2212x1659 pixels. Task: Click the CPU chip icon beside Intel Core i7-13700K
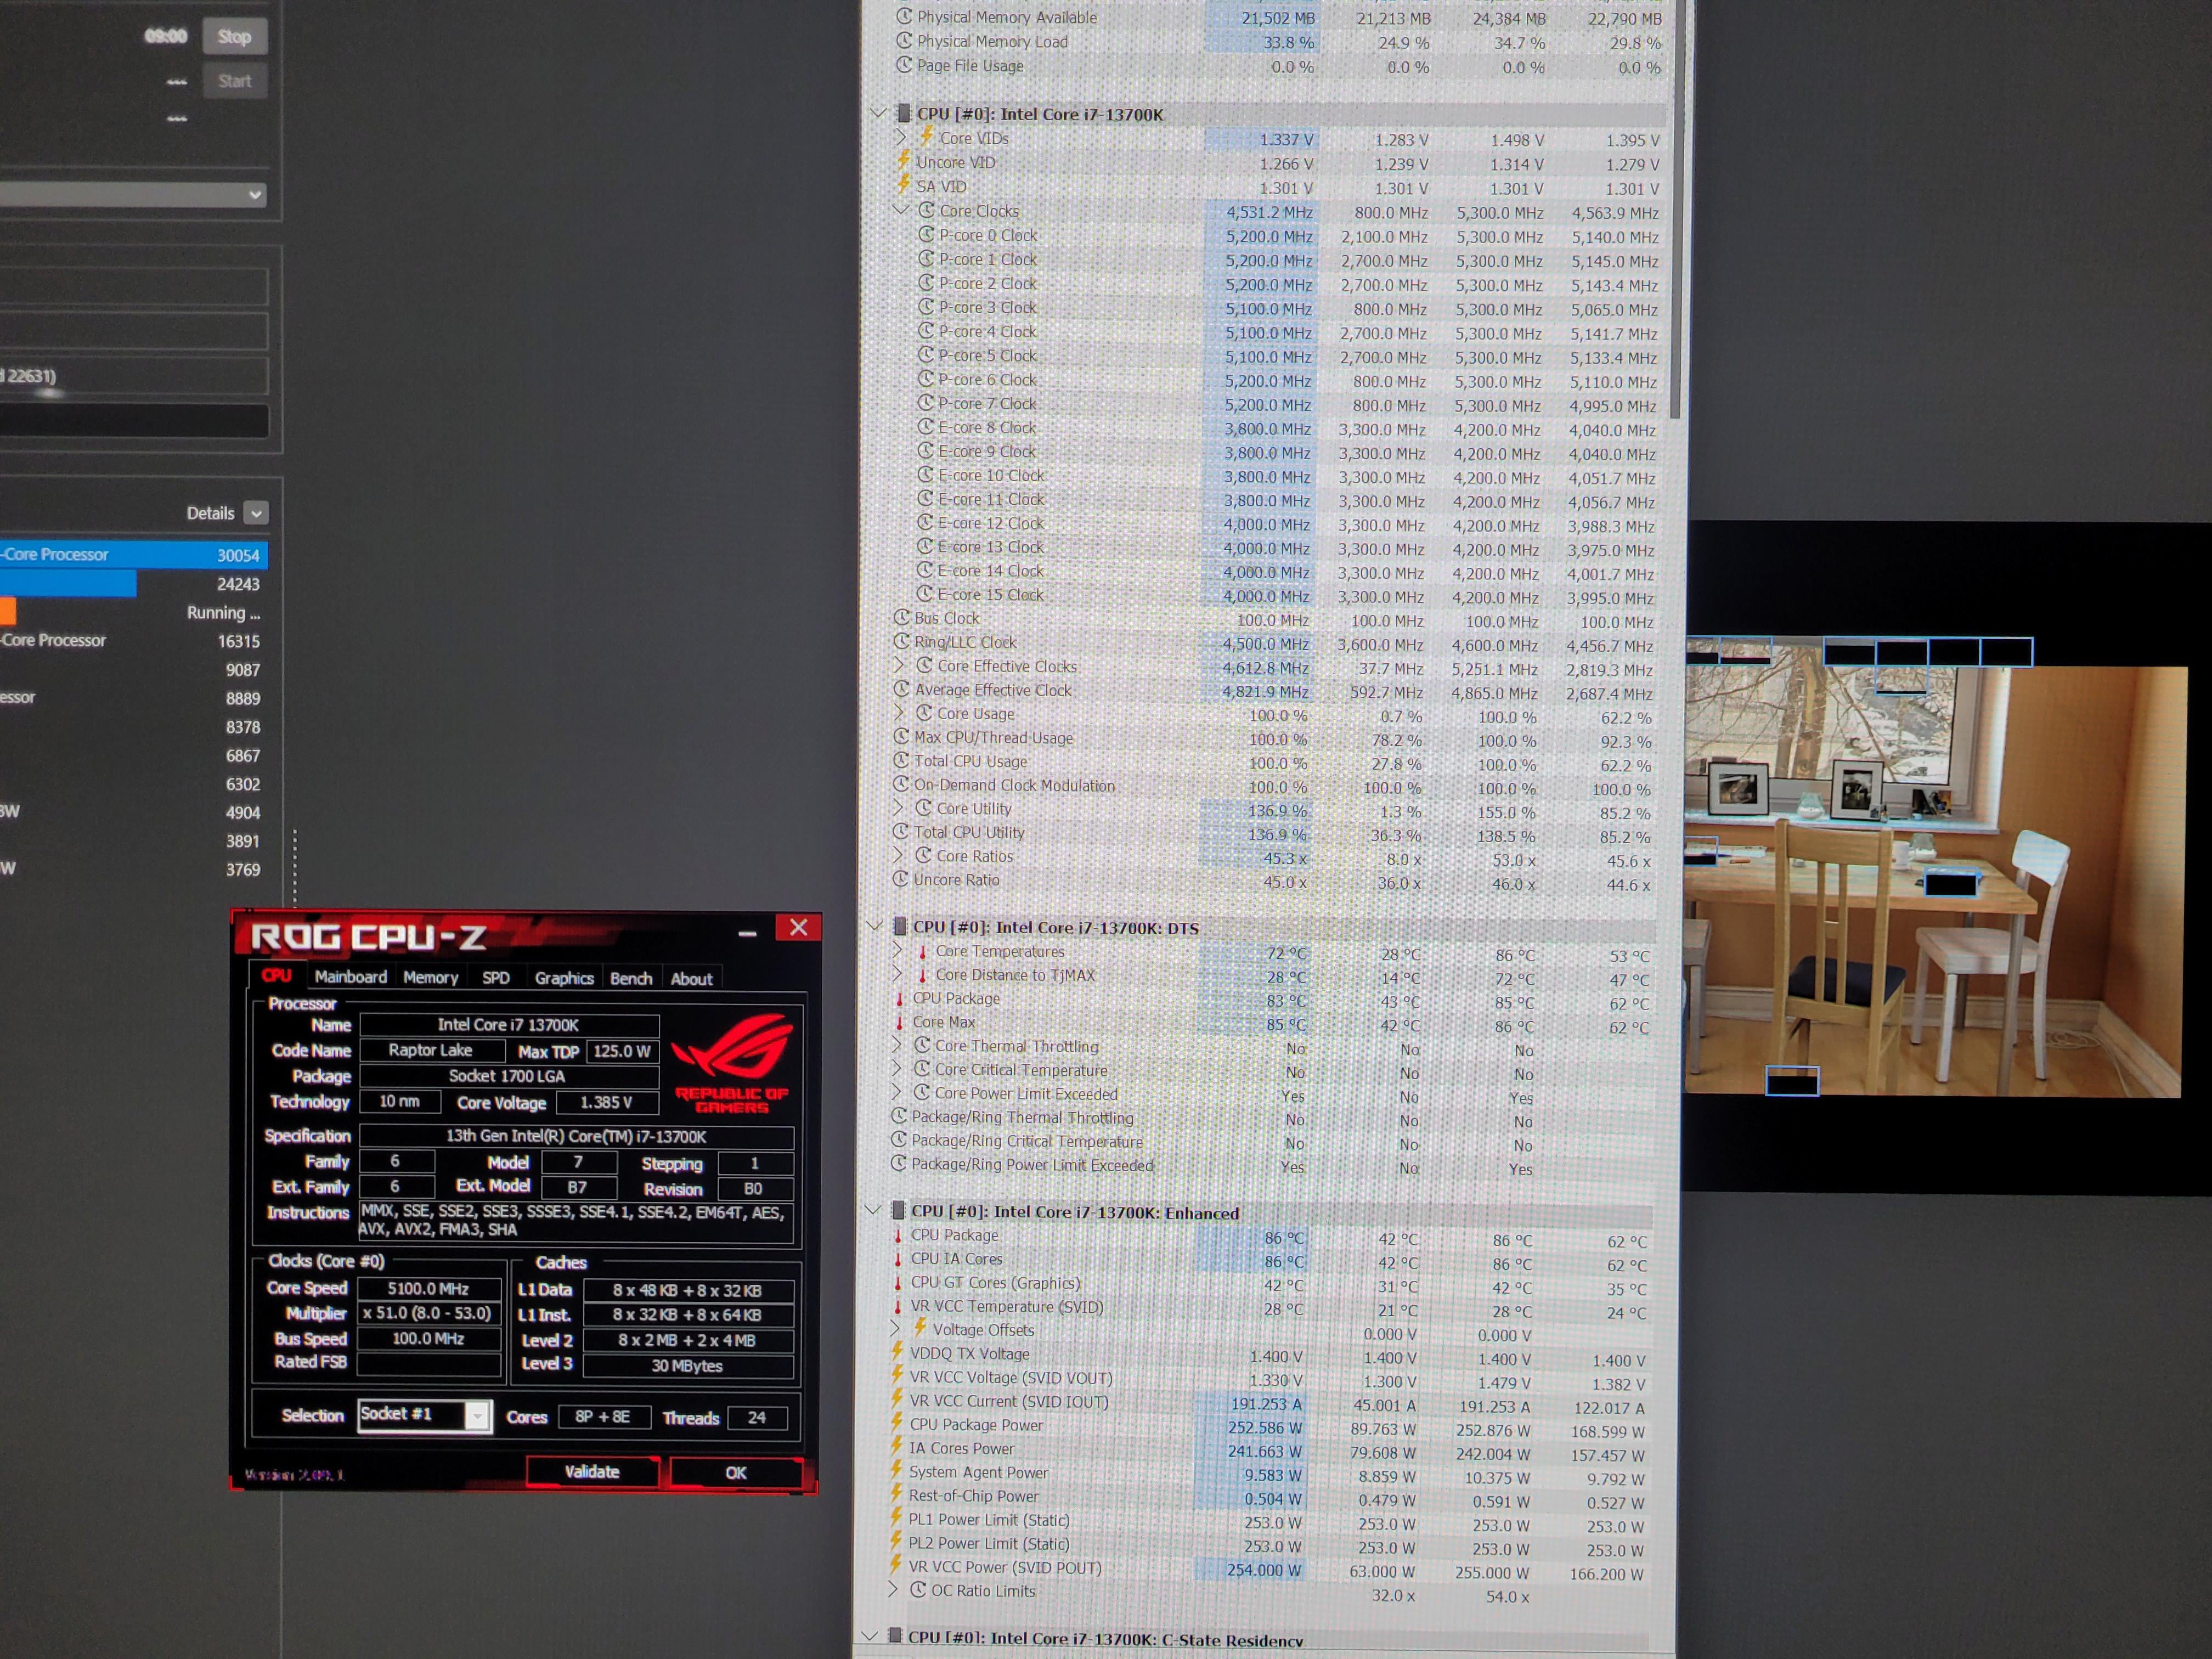(x=903, y=113)
